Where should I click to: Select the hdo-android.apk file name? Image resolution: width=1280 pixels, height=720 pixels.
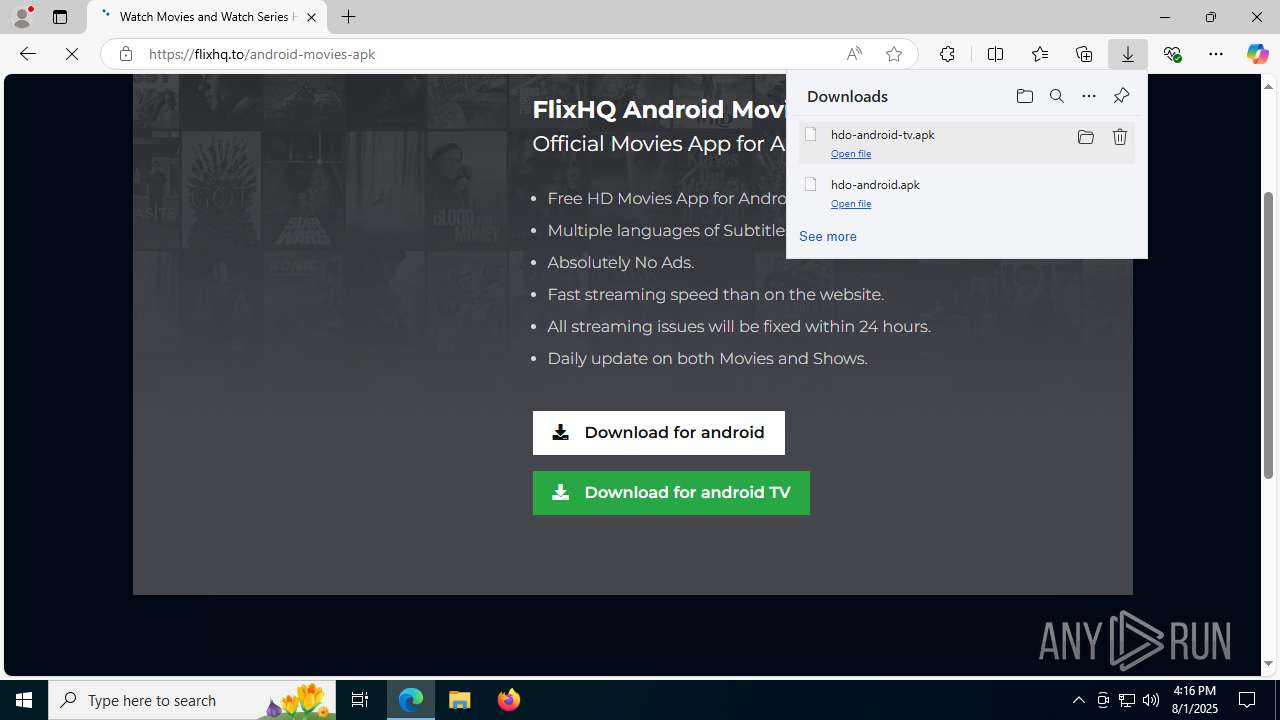click(875, 185)
